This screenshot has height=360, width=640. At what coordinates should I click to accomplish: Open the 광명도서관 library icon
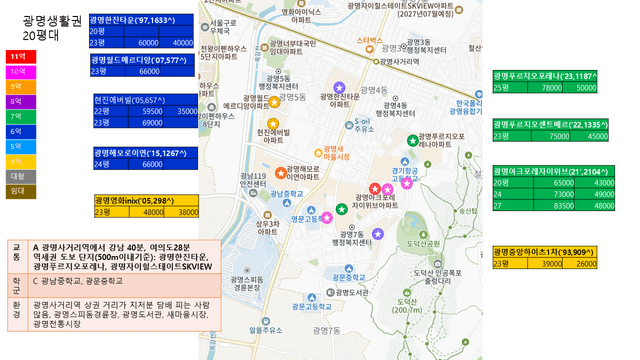tap(331, 292)
